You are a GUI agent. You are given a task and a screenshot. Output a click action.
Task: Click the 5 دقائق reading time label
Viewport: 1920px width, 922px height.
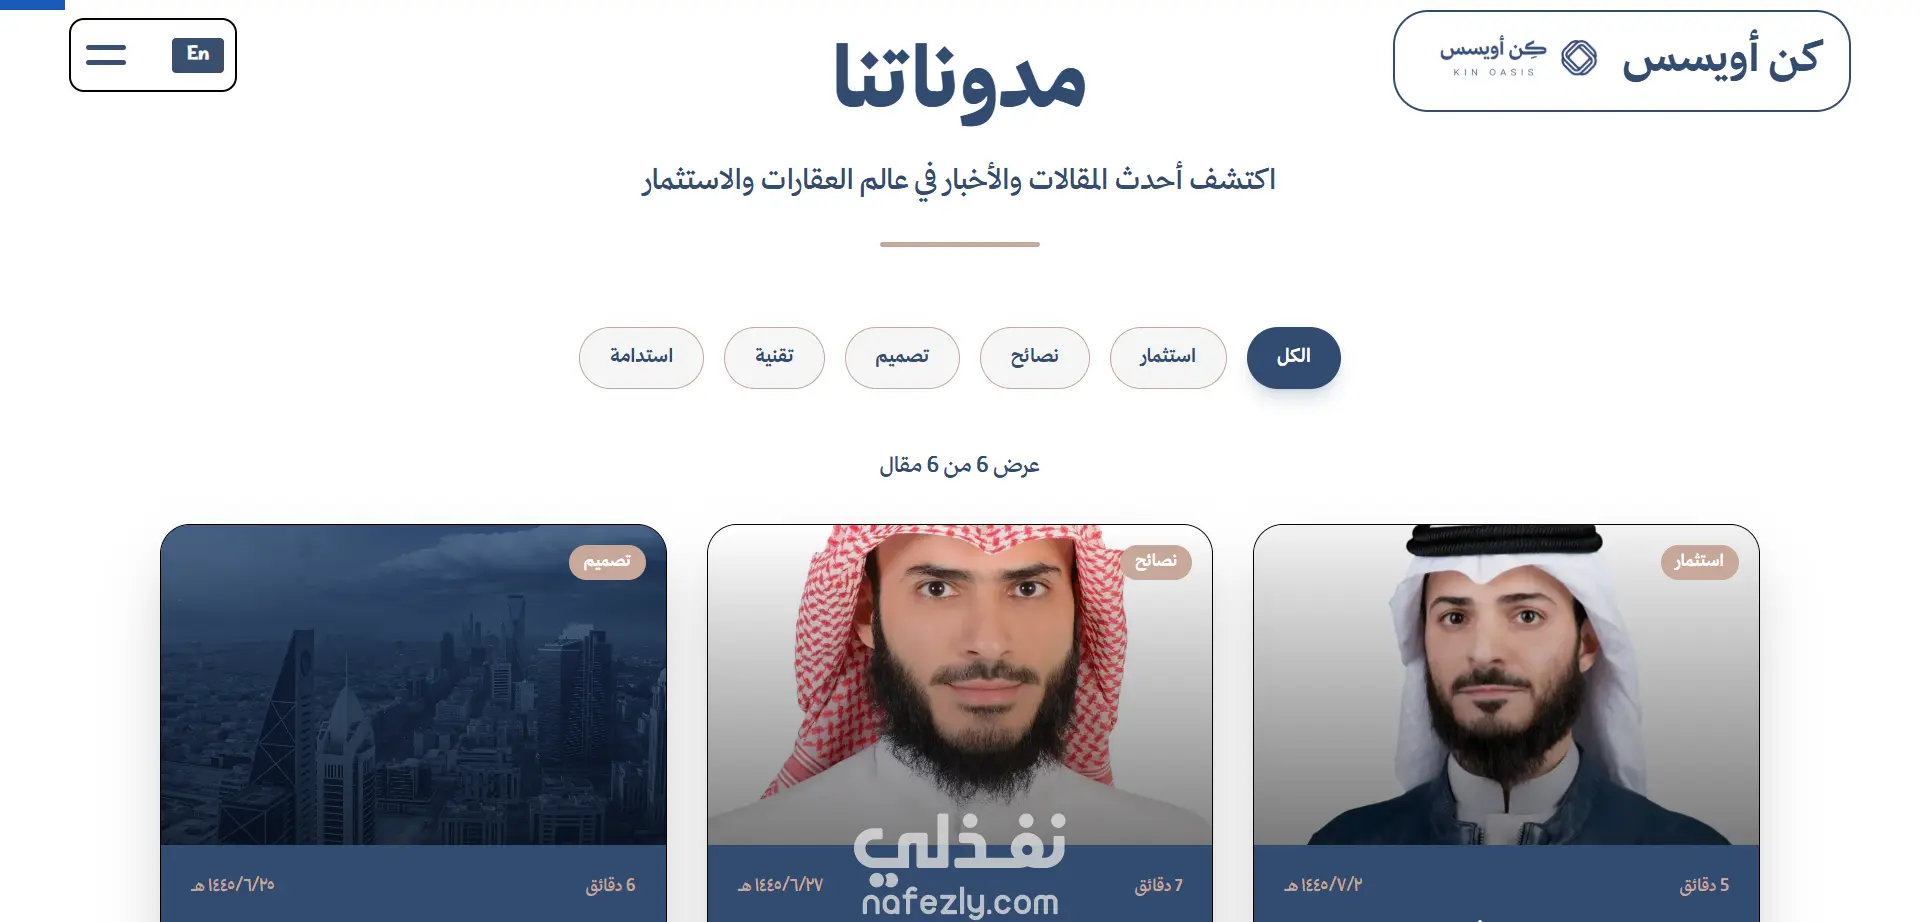pyautogui.click(x=1704, y=885)
